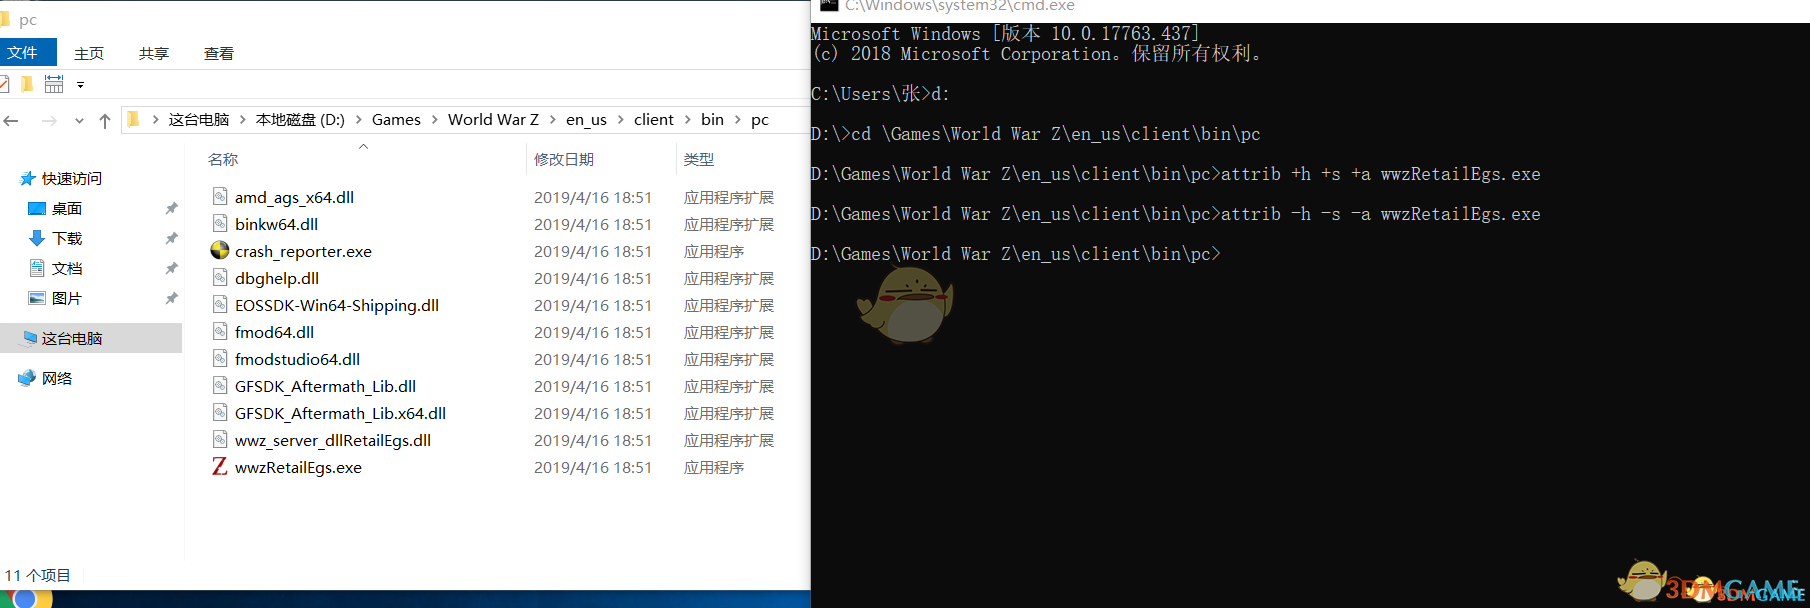Select the file name GFSDK_Aftermath_Lib.dll
The width and height of the screenshot is (1810, 608).
pyautogui.click(x=325, y=386)
